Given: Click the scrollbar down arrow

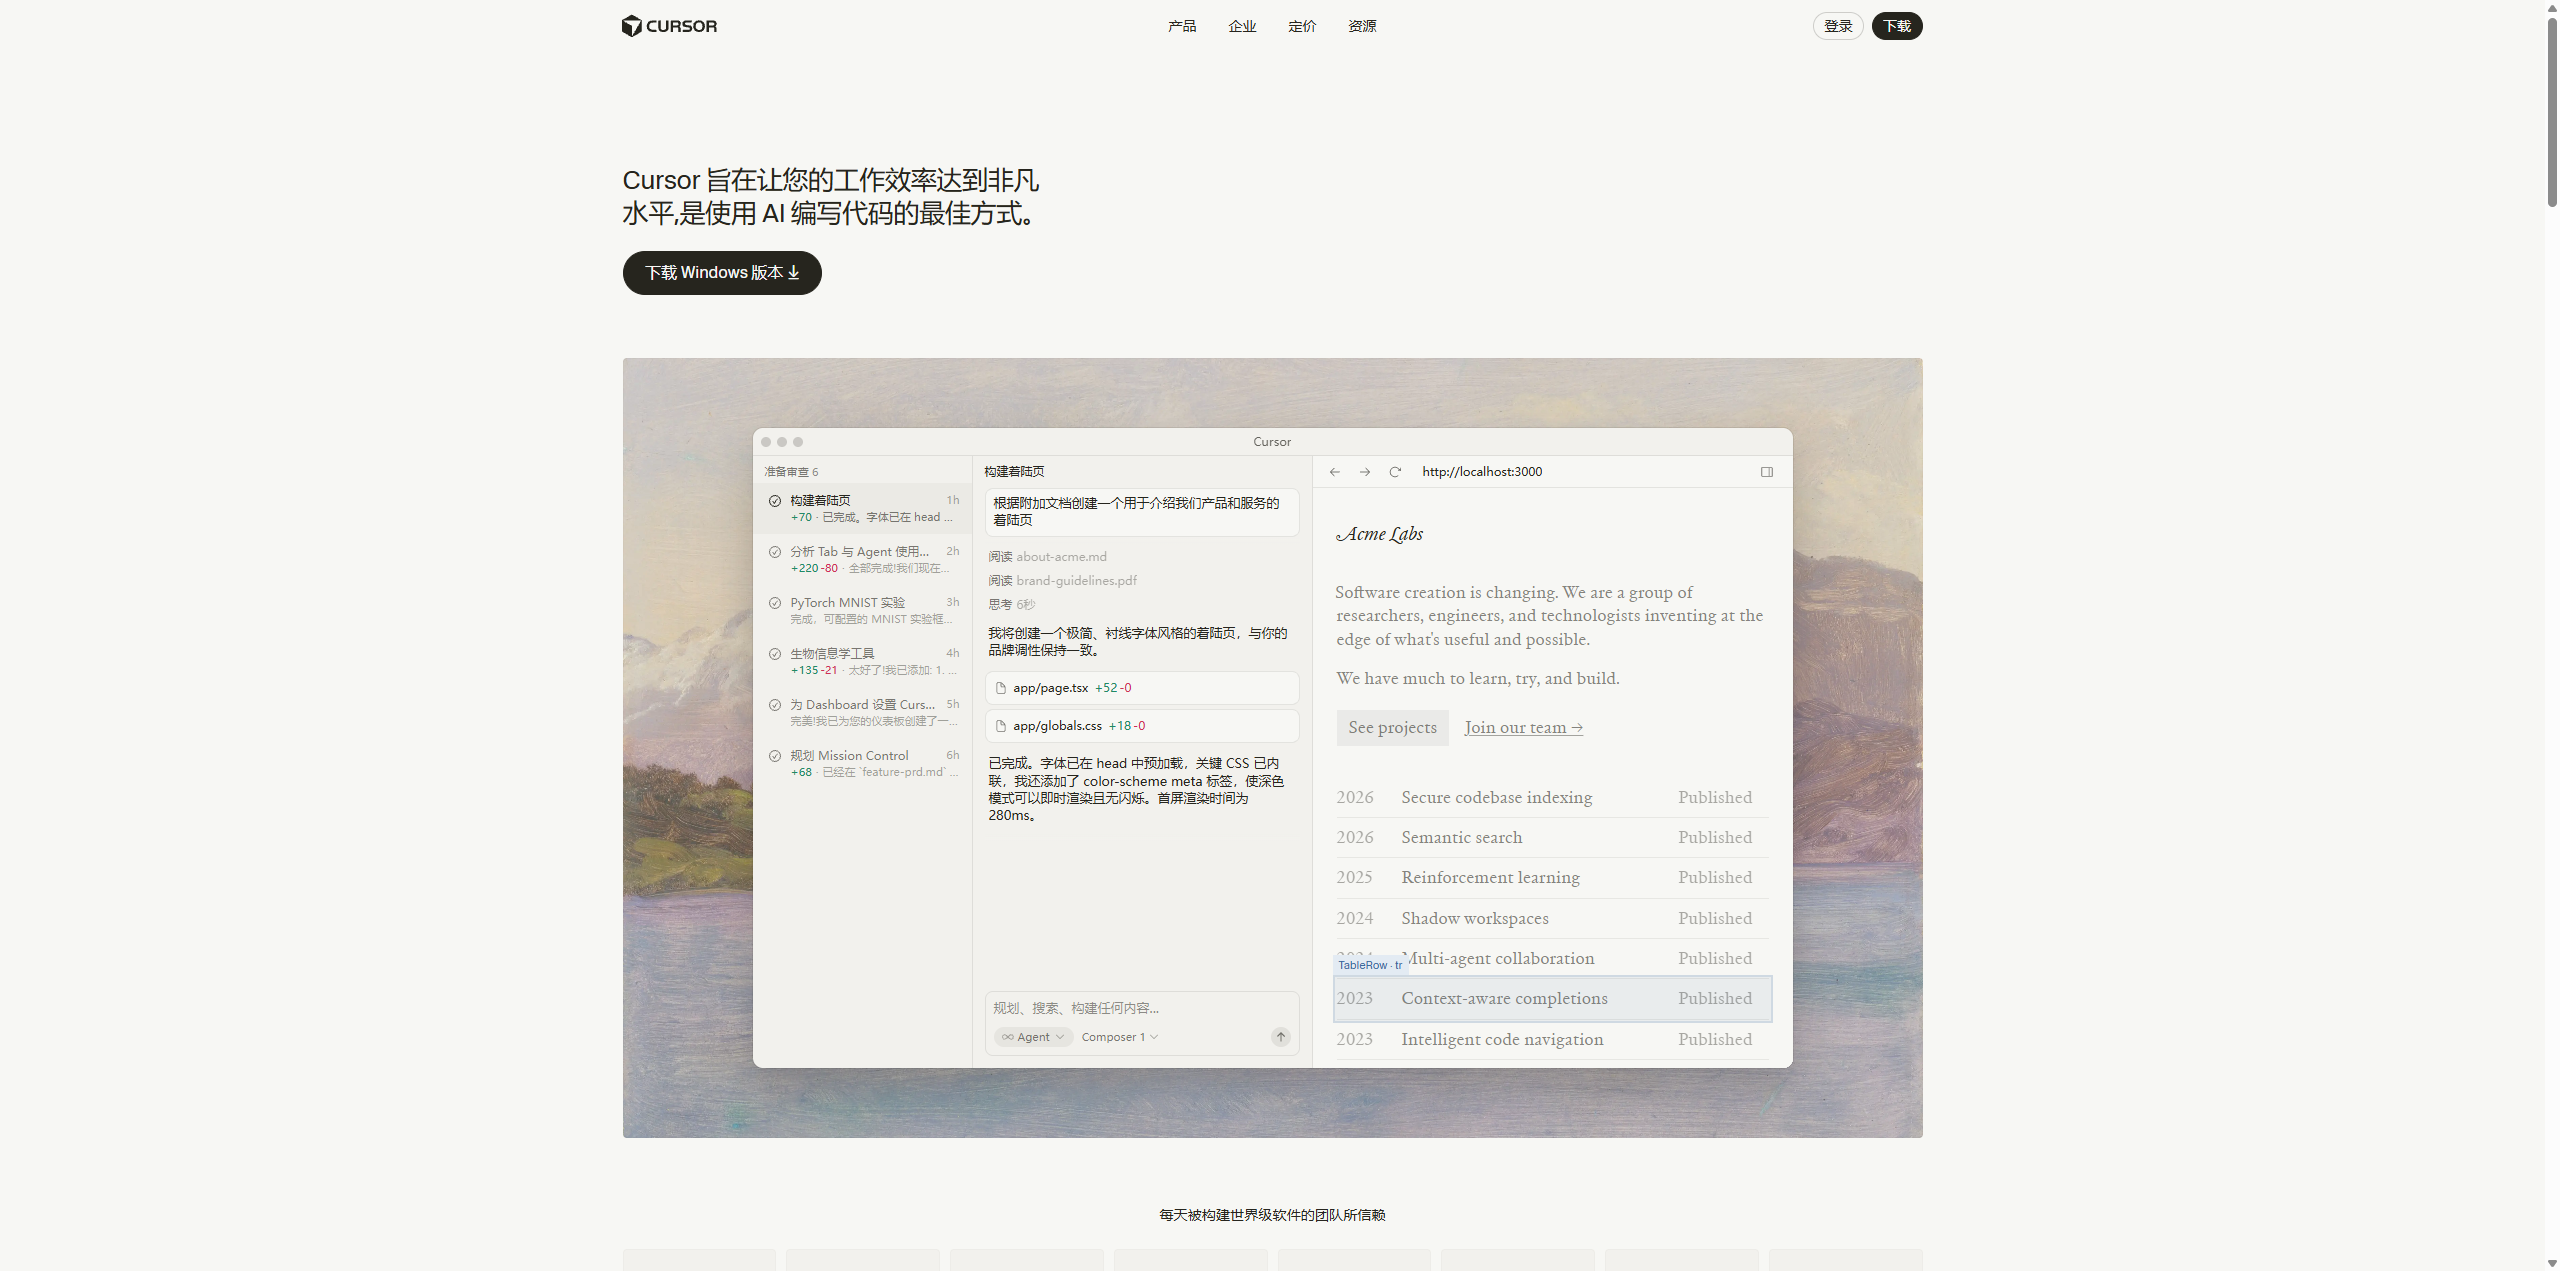Looking at the screenshot, I should [x=2552, y=1263].
